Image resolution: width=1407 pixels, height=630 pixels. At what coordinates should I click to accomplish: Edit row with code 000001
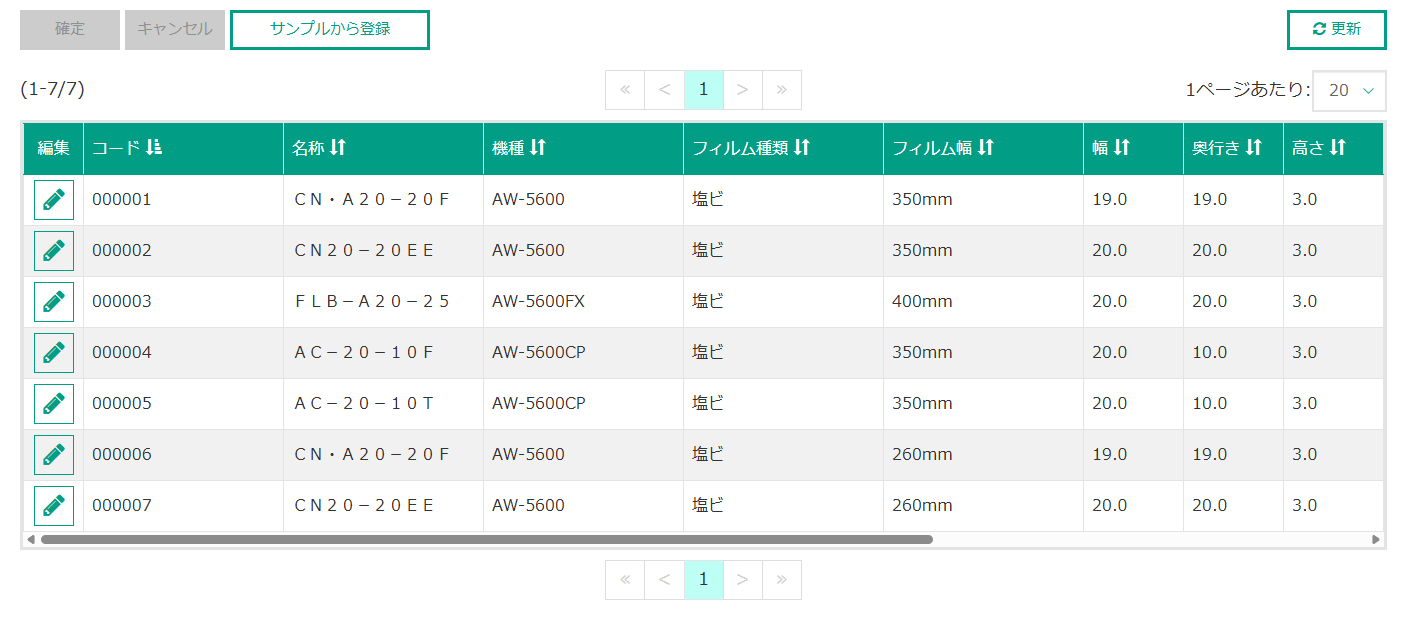coord(54,200)
